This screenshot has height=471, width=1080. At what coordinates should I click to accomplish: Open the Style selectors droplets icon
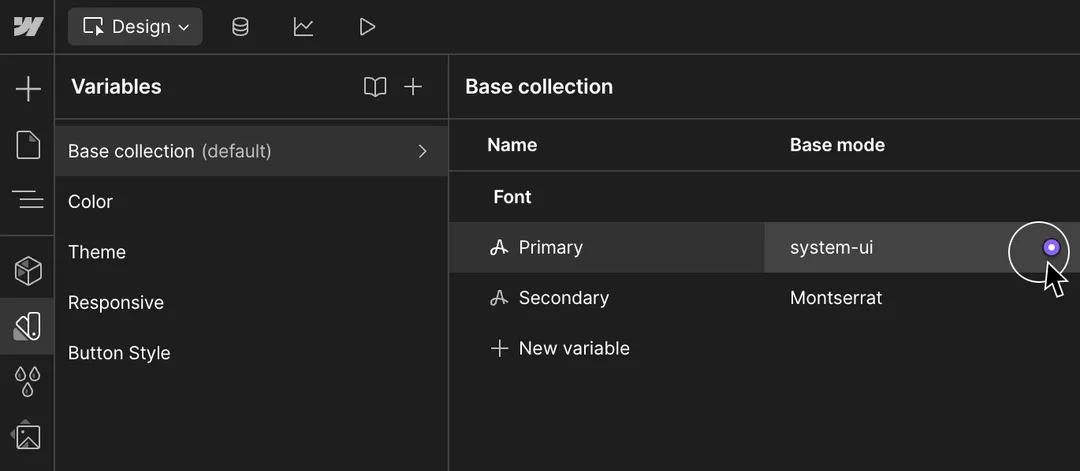[28, 380]
